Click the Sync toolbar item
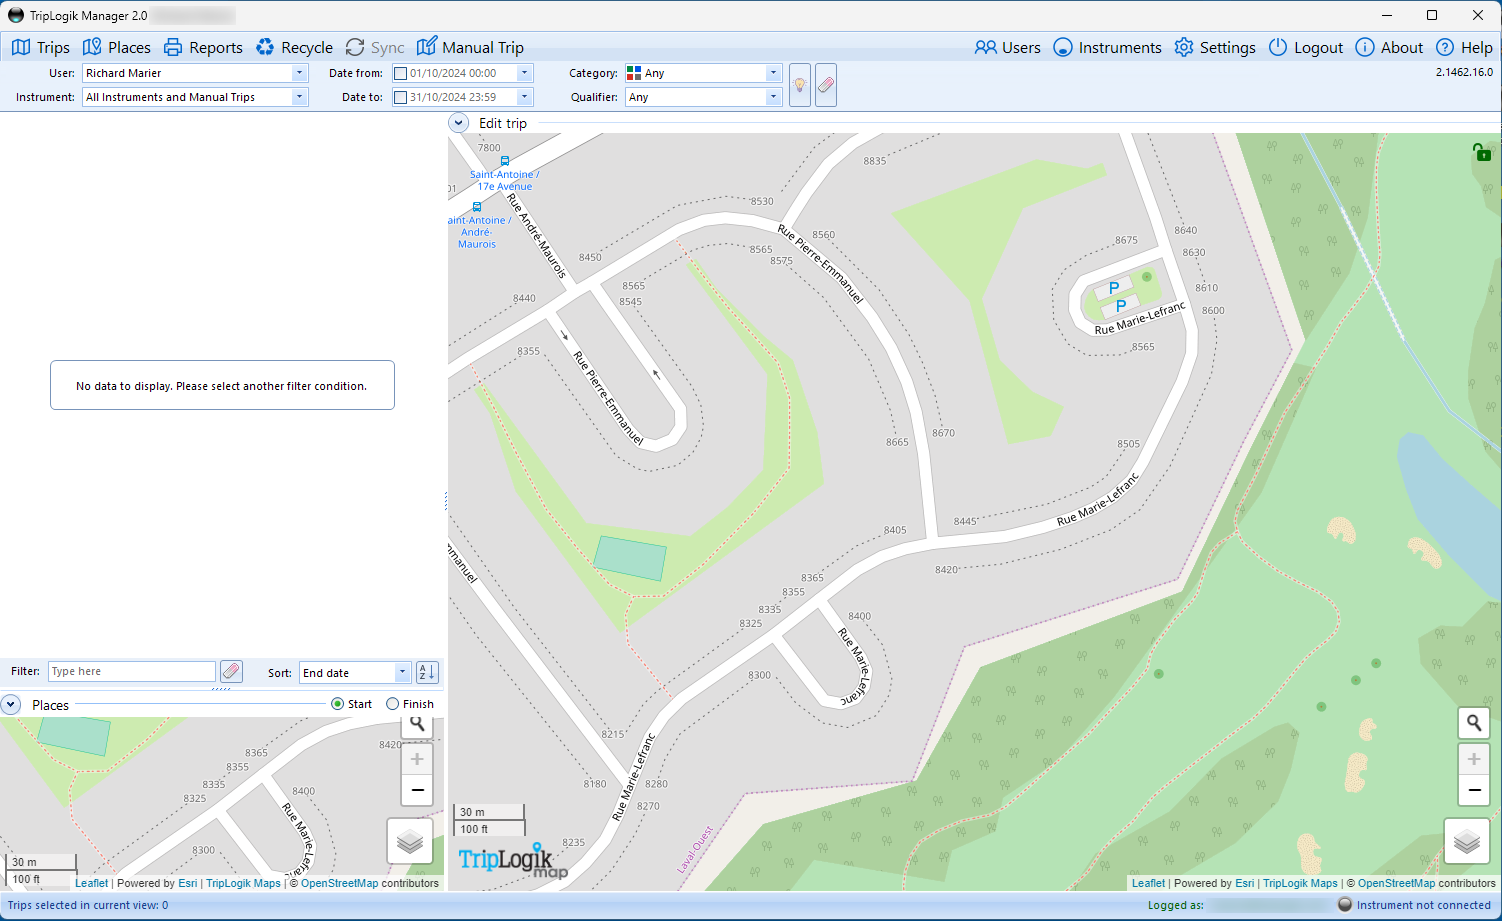 [x=375, y=47]
